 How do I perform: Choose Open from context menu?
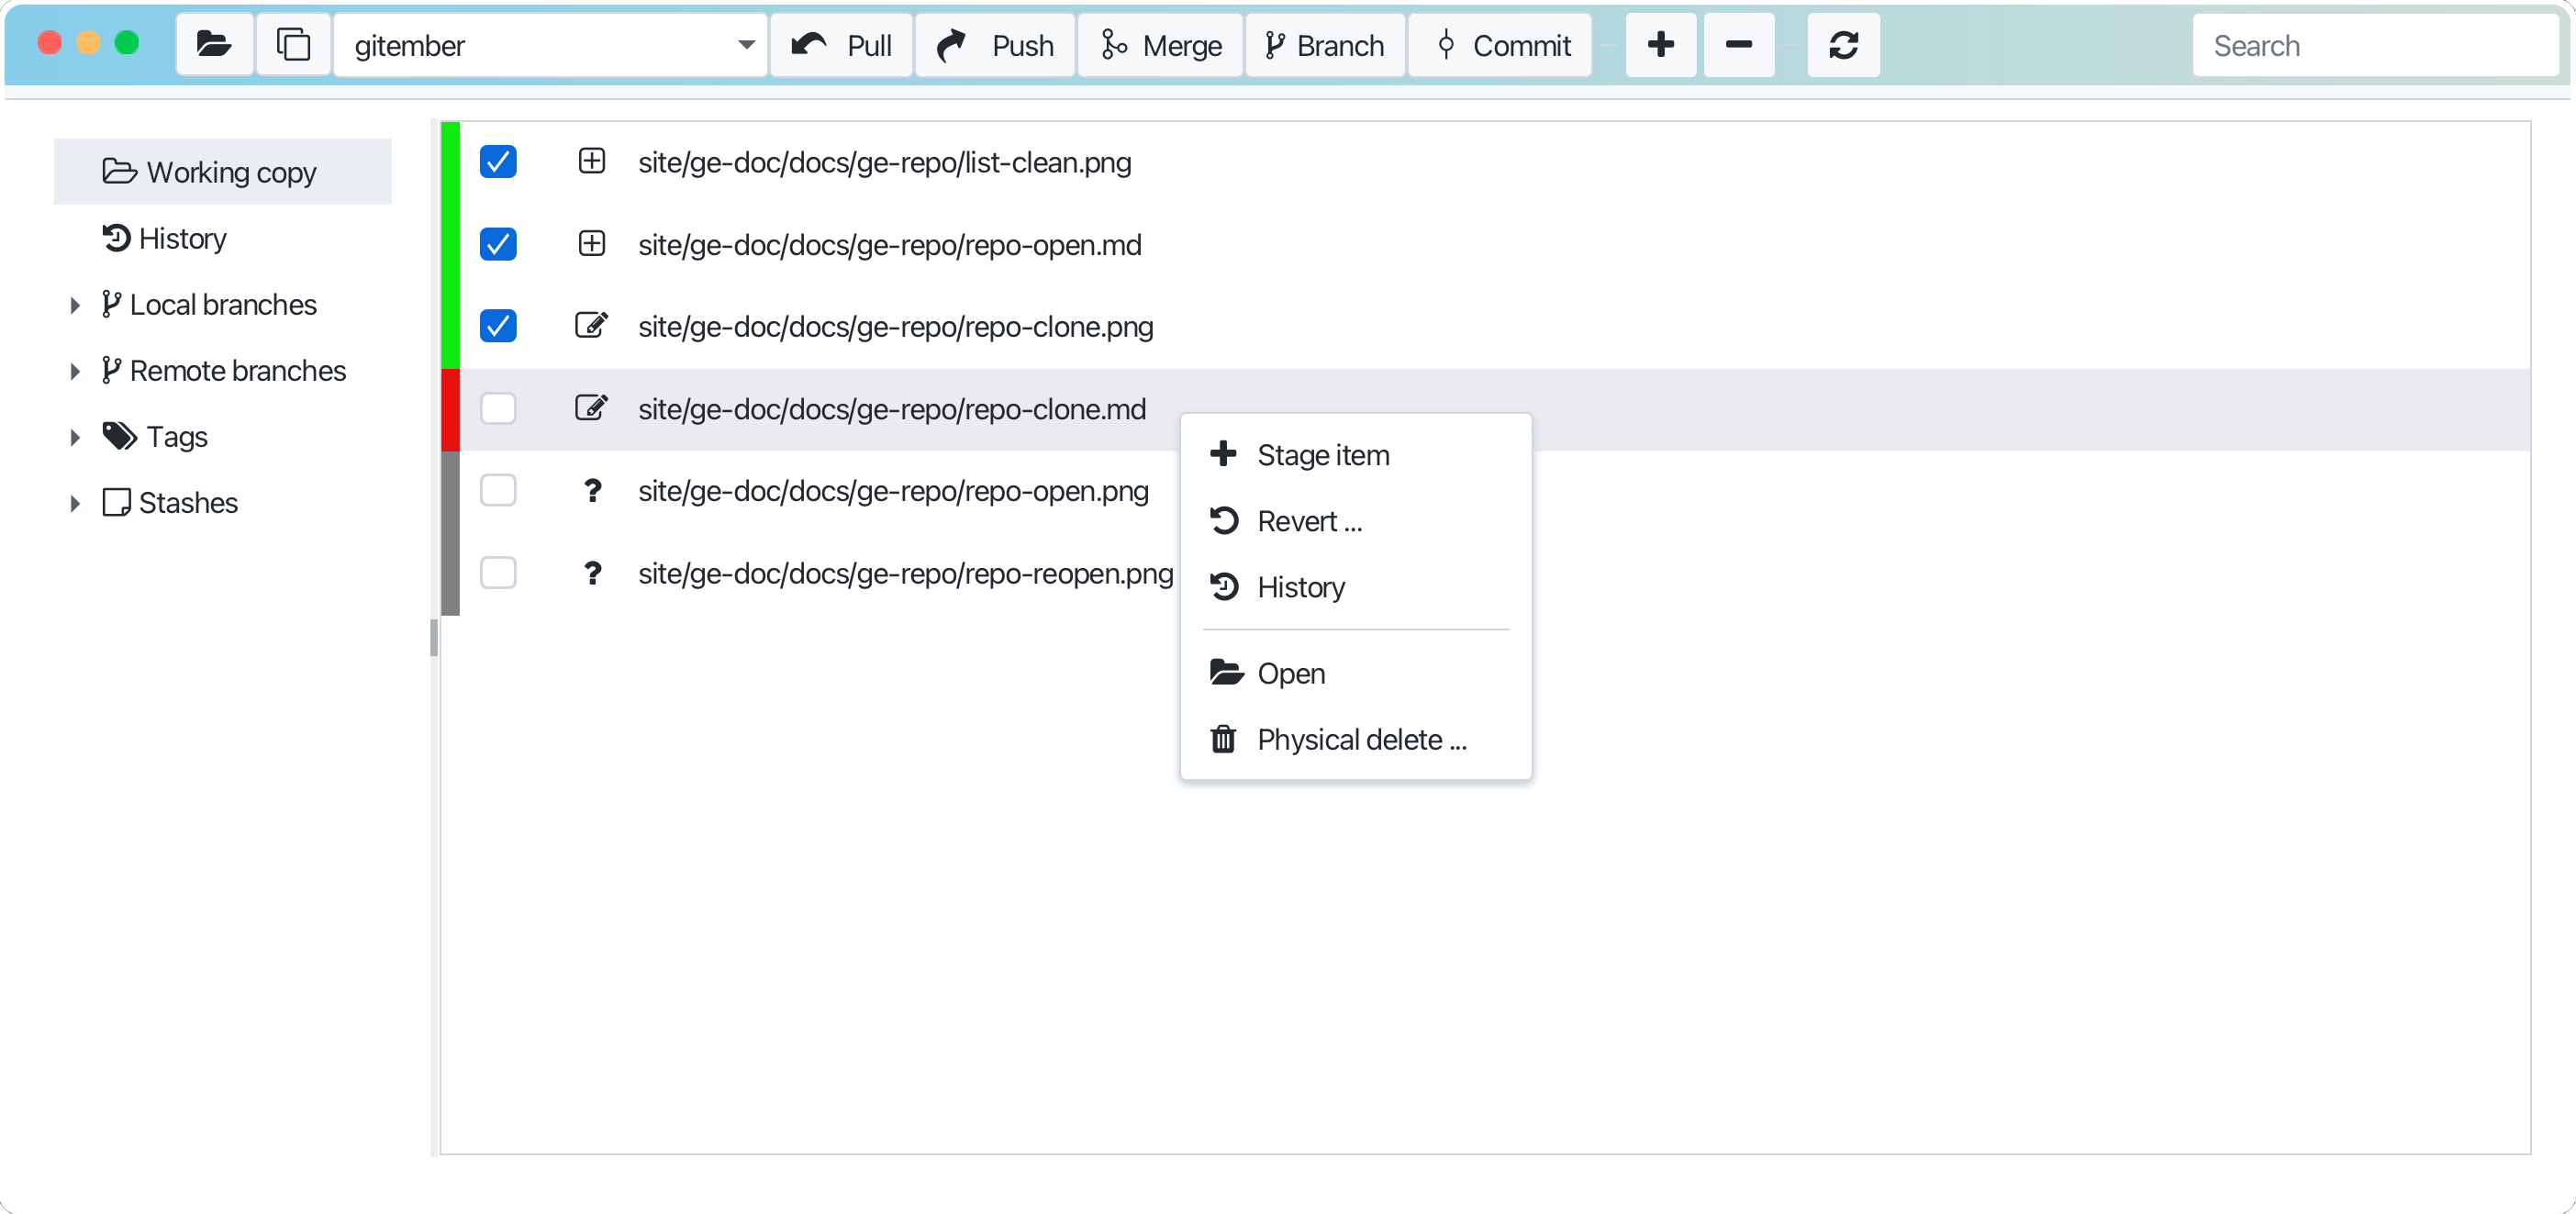[1355, 673]
